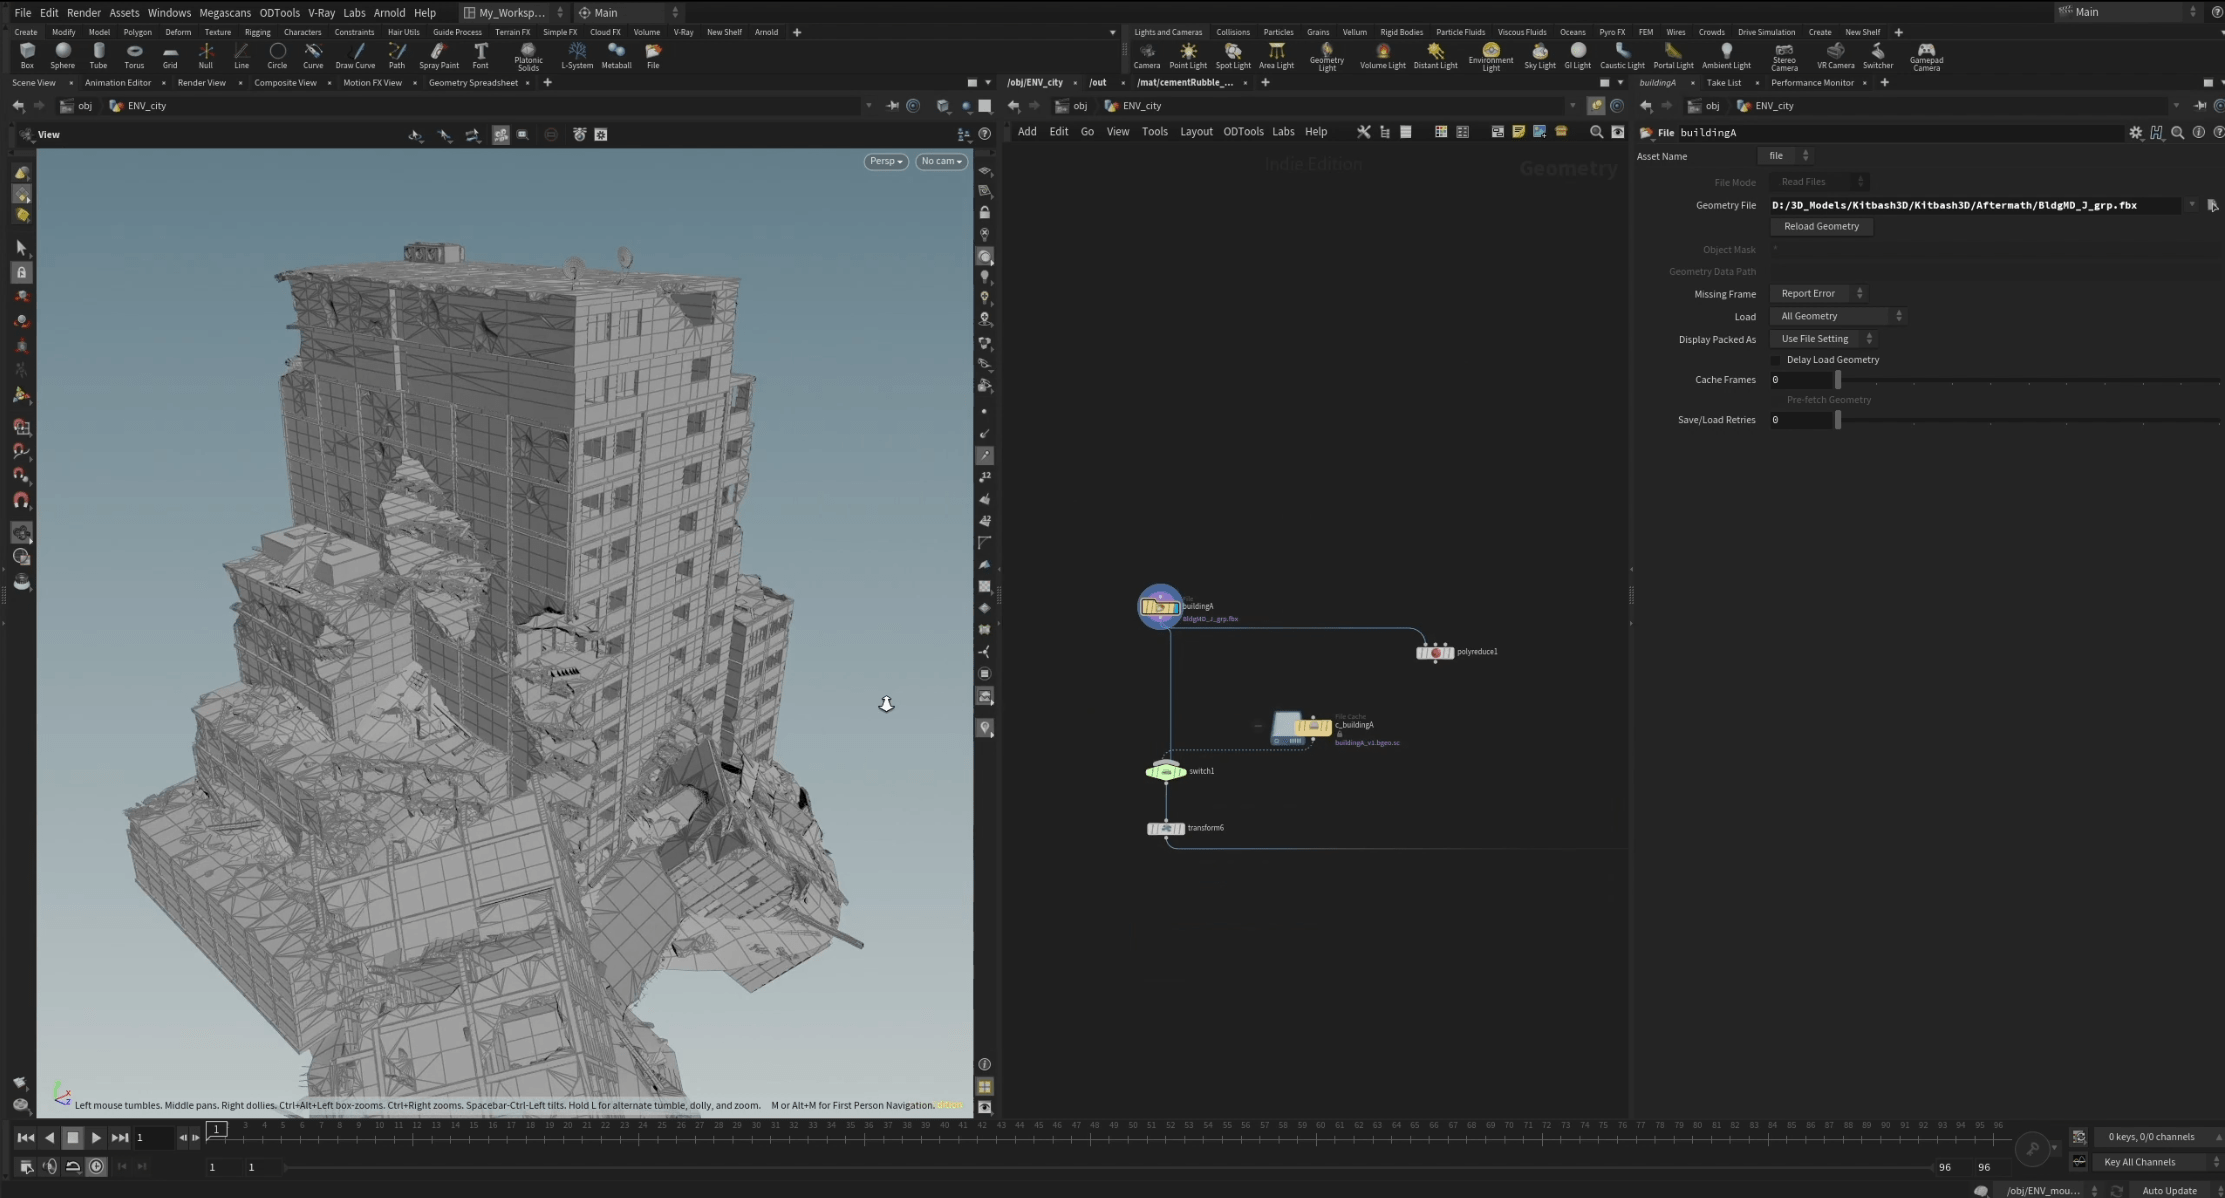Switch to the Performance Monitor tab
2225x1198 pixels.
[1812, 83]
